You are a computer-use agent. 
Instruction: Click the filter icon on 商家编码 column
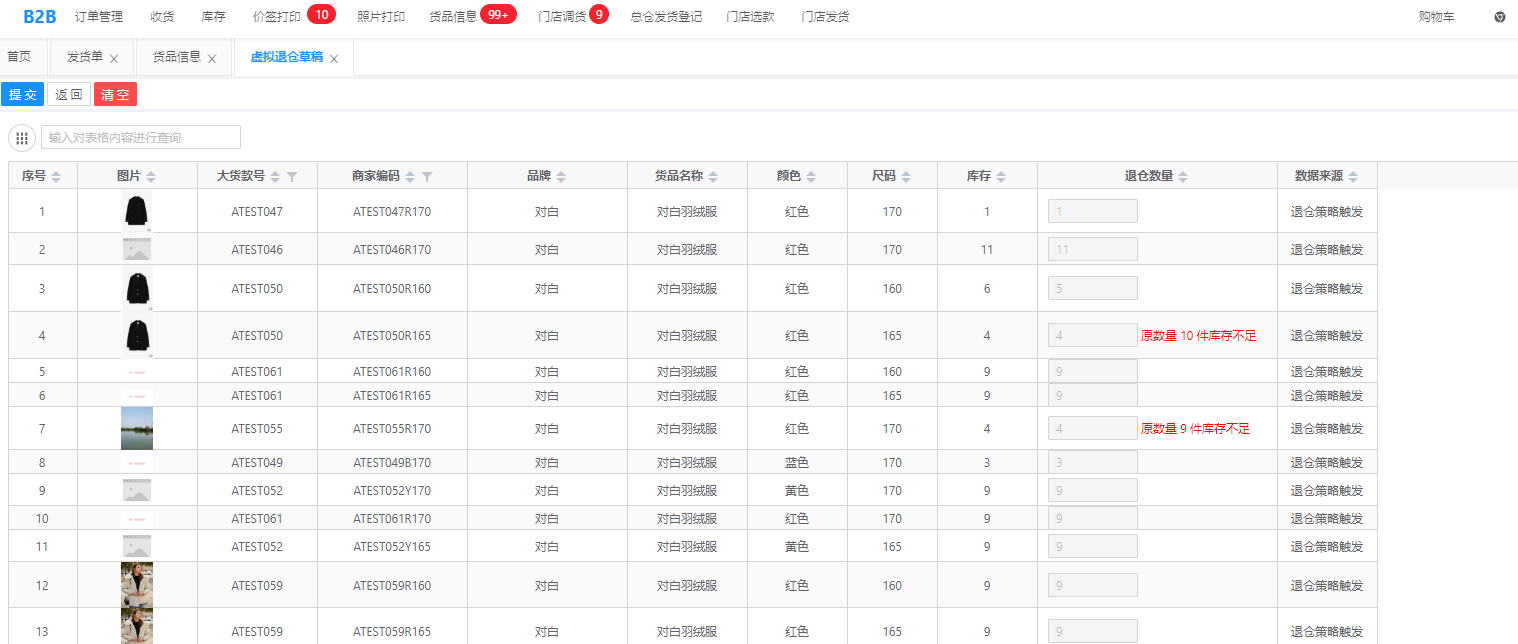427,177
